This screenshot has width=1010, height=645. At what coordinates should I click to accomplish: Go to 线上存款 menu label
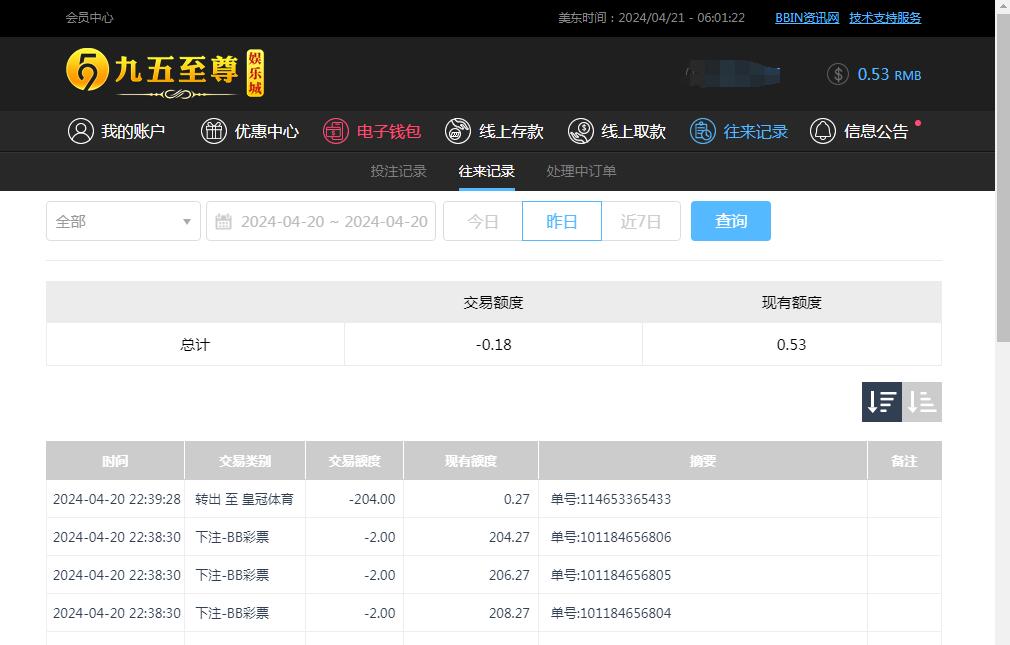pyautogui.click(x=511, y=131)
